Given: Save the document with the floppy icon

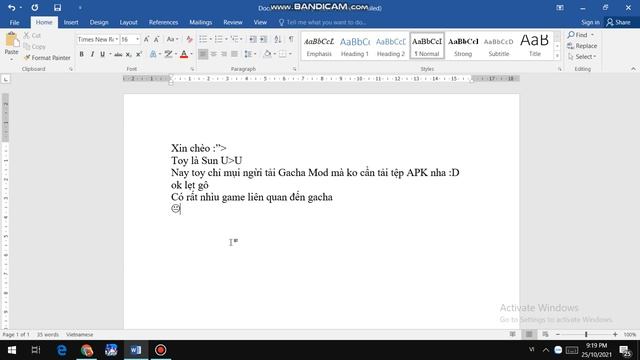Looking at the screenshot, I should tap(57, 7).
